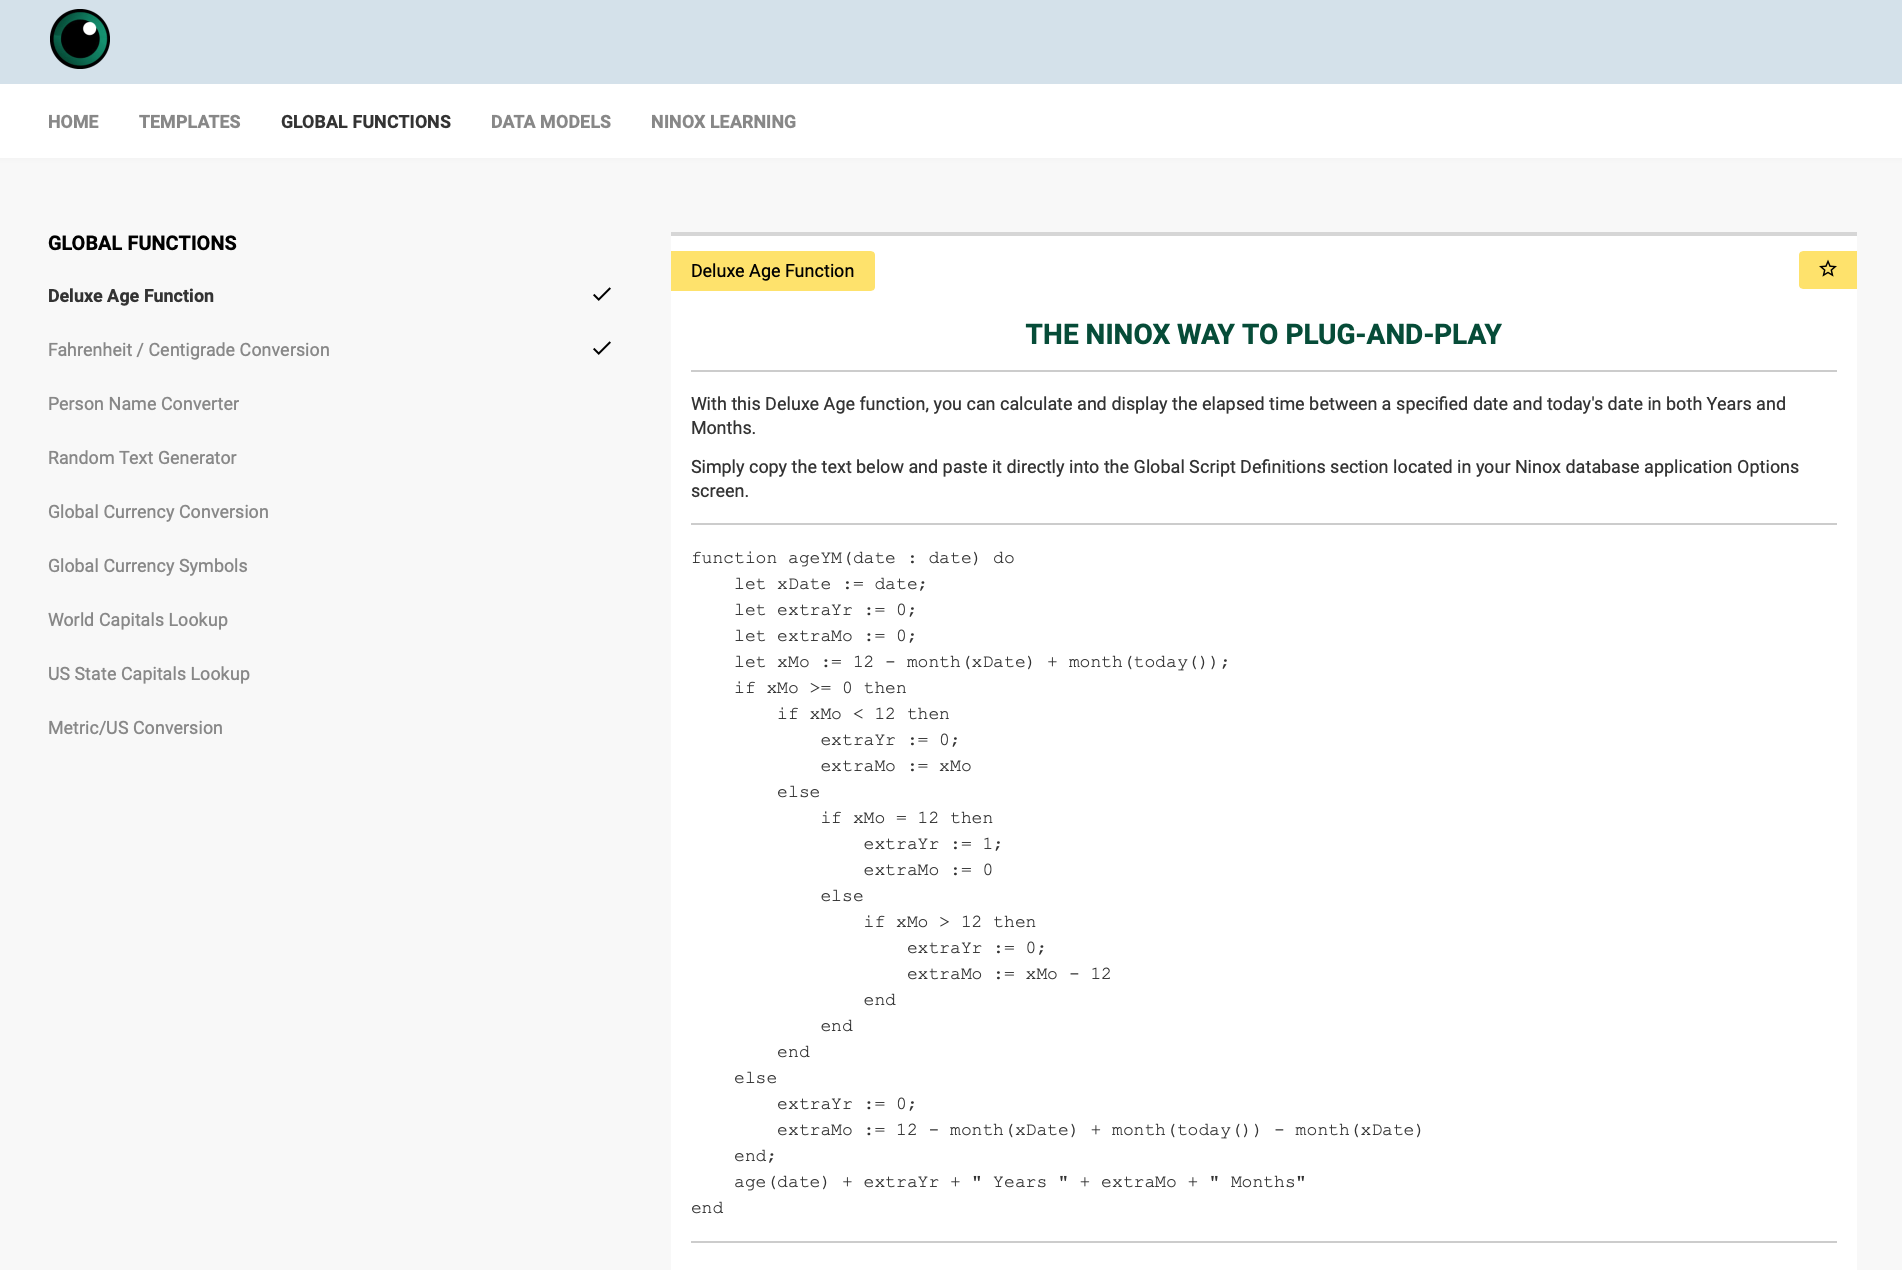The height and width of the screenshot is (1270, 1902).
Task: Choose US State Capitals Lookup
Action: [x=149, y=674]
